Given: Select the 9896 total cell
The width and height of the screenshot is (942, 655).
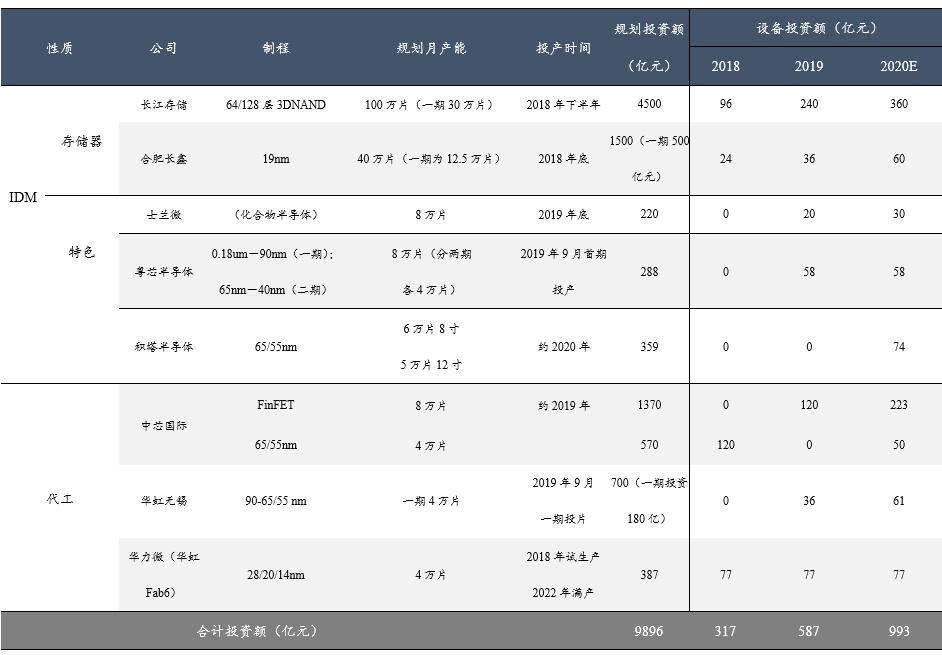Looking at the screenshot, I should [x=649, y=631].
